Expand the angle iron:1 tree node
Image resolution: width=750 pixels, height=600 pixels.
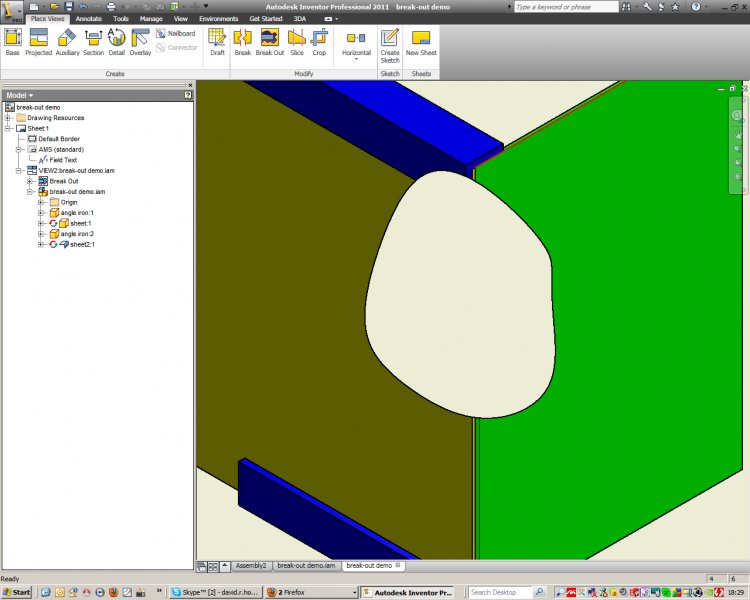(x=41, y=213)
